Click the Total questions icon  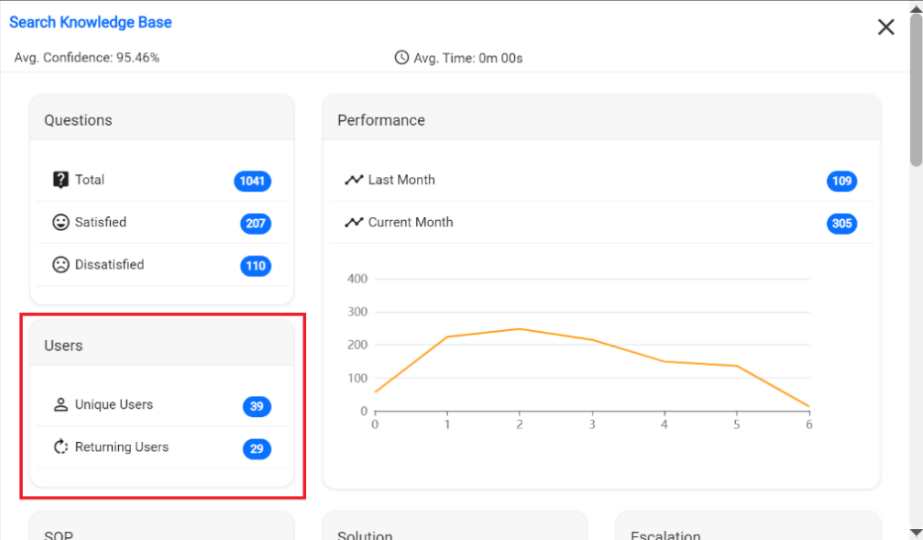[61, 180]
